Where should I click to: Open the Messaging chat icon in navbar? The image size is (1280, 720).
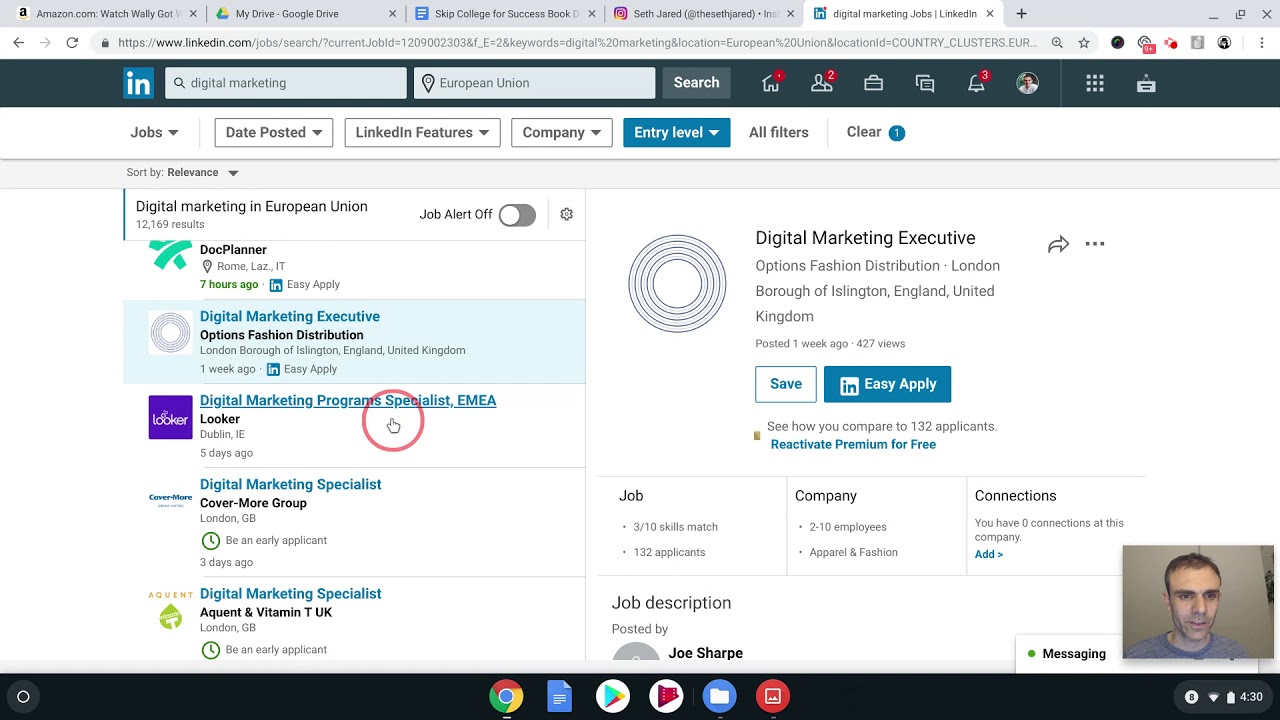(x=925, y=83)
